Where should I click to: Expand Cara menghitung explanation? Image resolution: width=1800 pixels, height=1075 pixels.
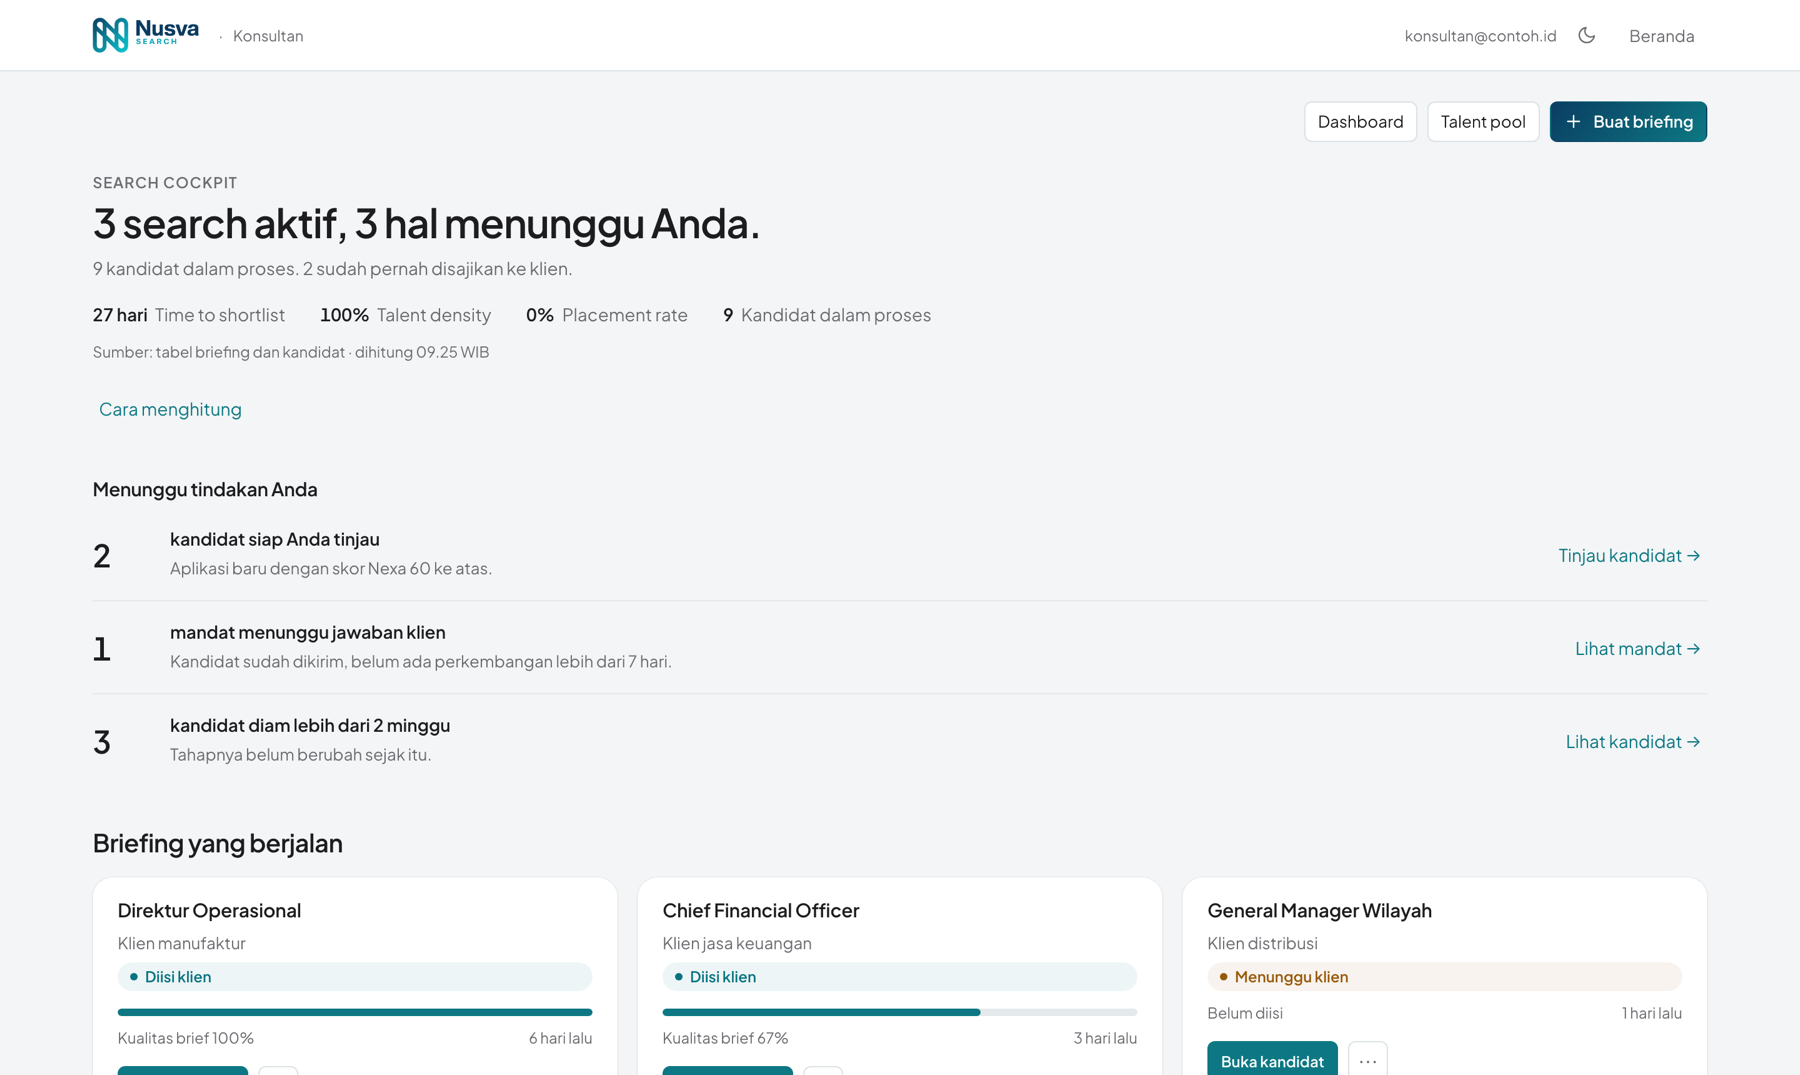(170, 409)
